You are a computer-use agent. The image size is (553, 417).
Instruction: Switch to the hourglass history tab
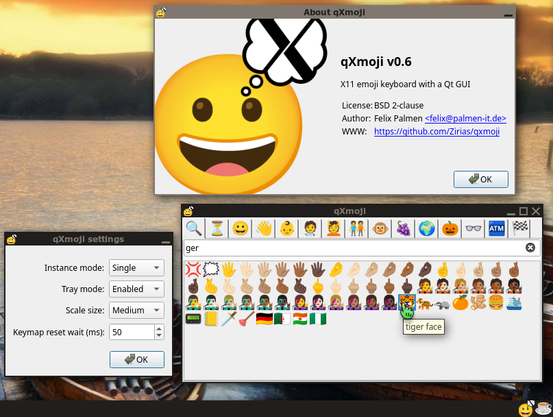click(x=217, y=229)
